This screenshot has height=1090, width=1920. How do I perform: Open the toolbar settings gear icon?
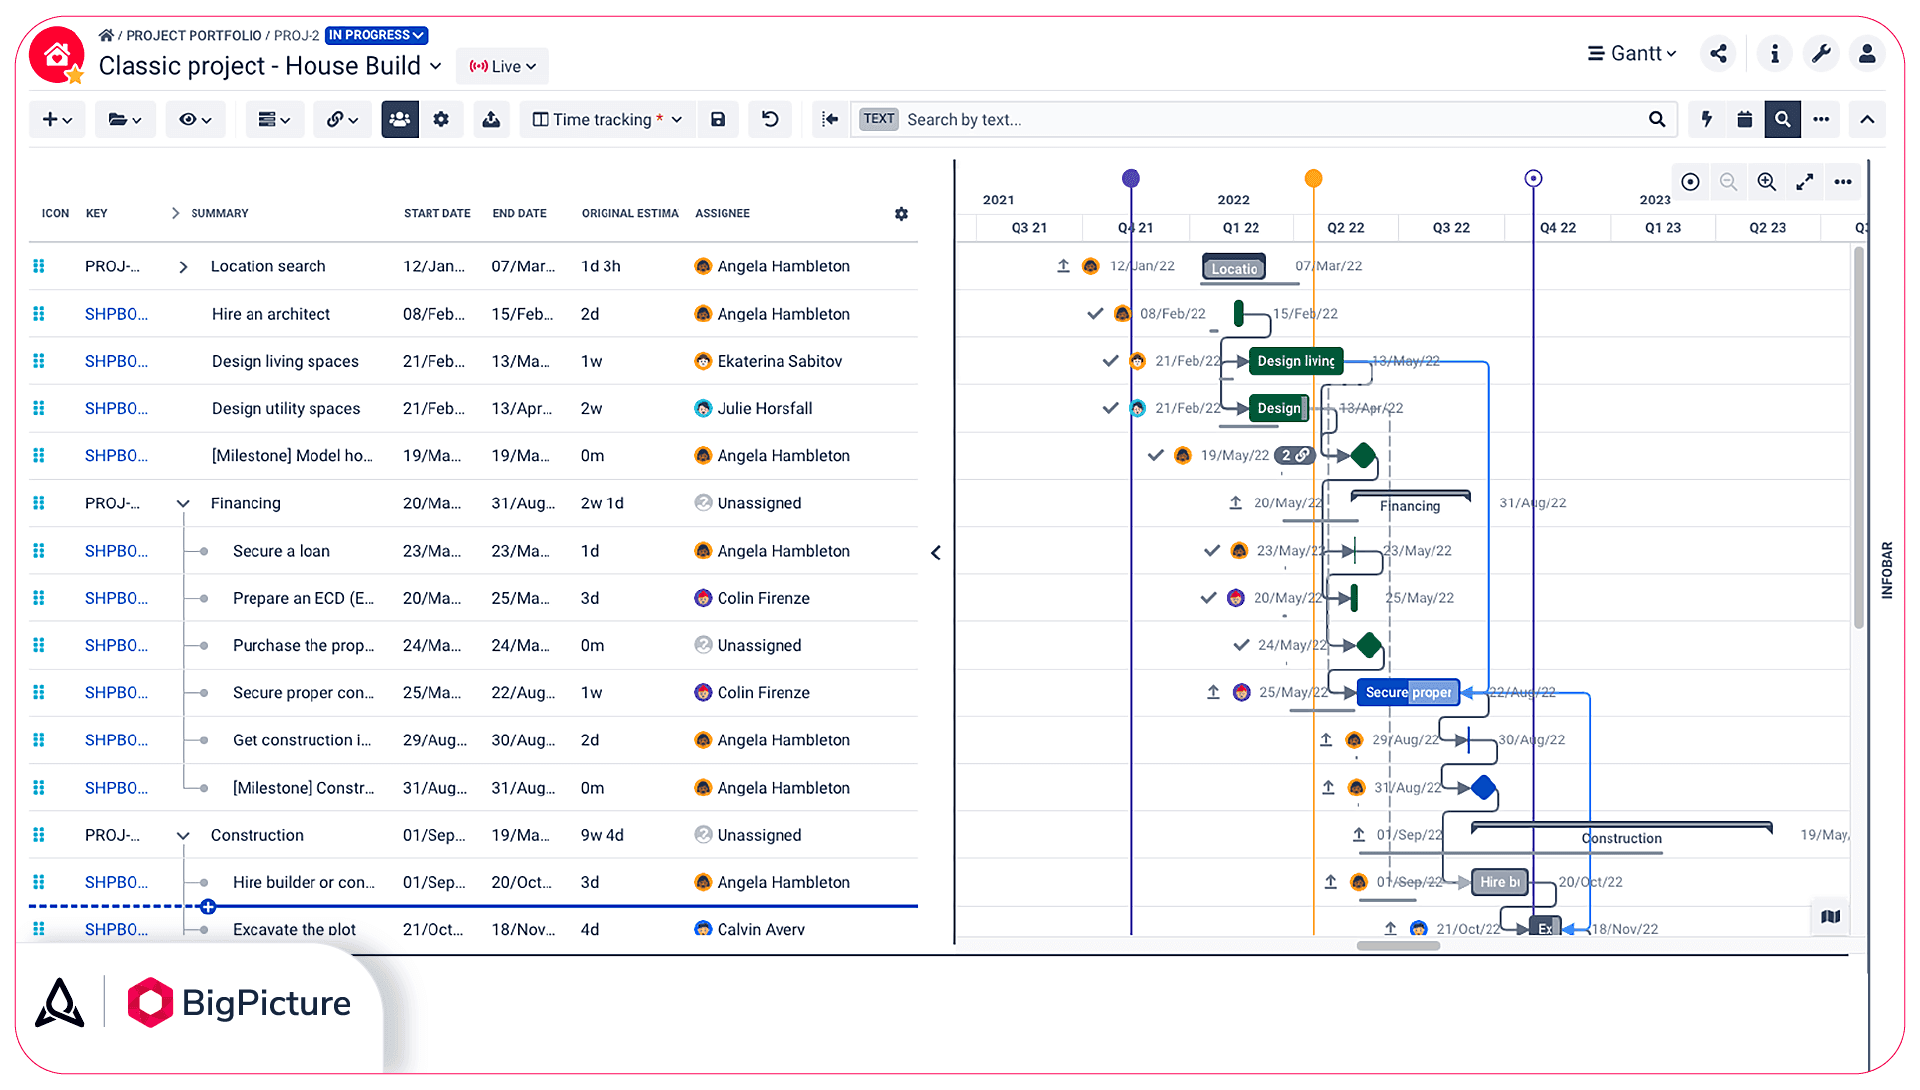tap(441, 119)
